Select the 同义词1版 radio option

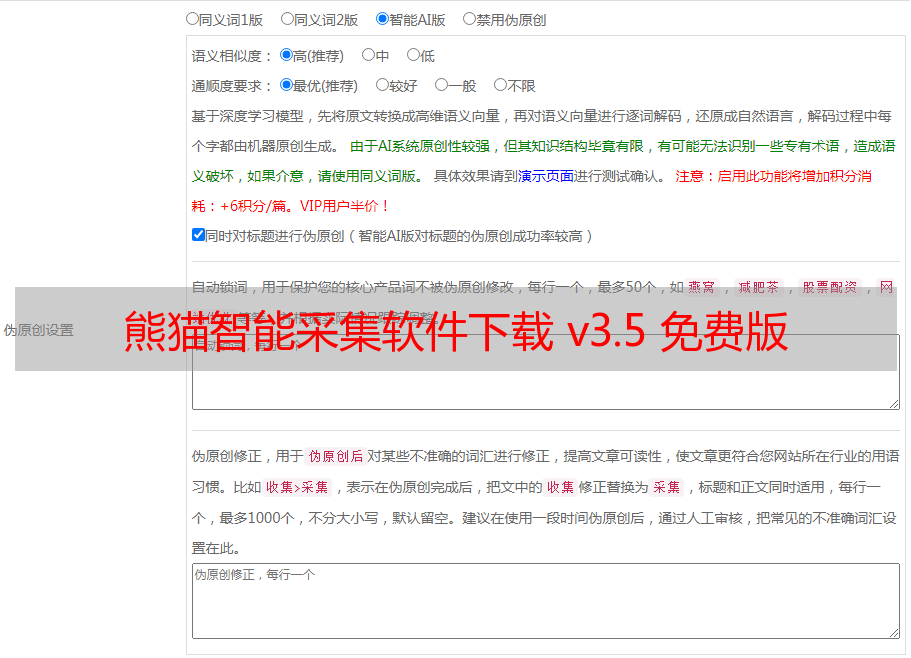pos(192,19)
